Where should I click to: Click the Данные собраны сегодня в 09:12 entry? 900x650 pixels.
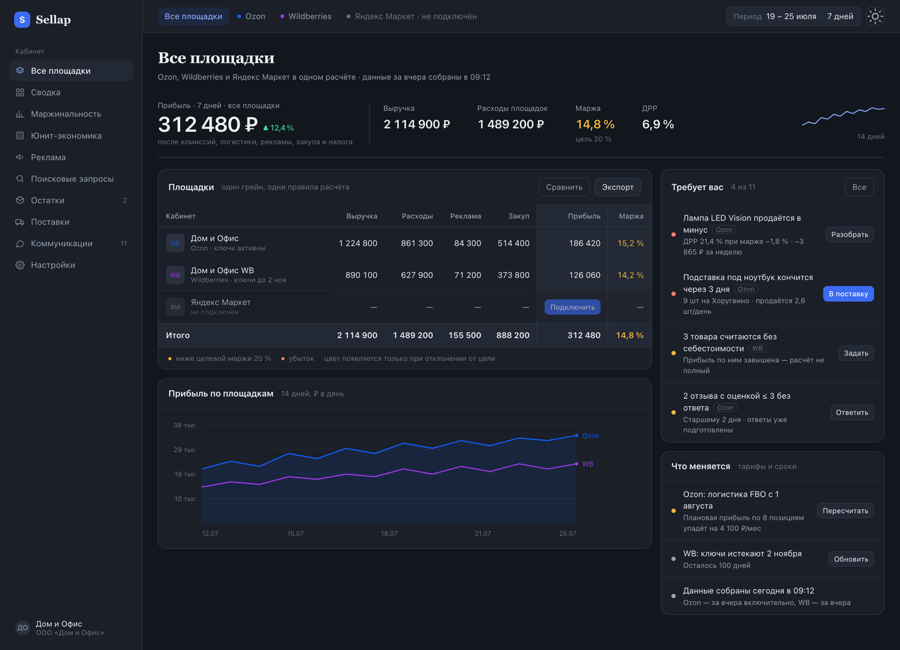coord(773,596)
